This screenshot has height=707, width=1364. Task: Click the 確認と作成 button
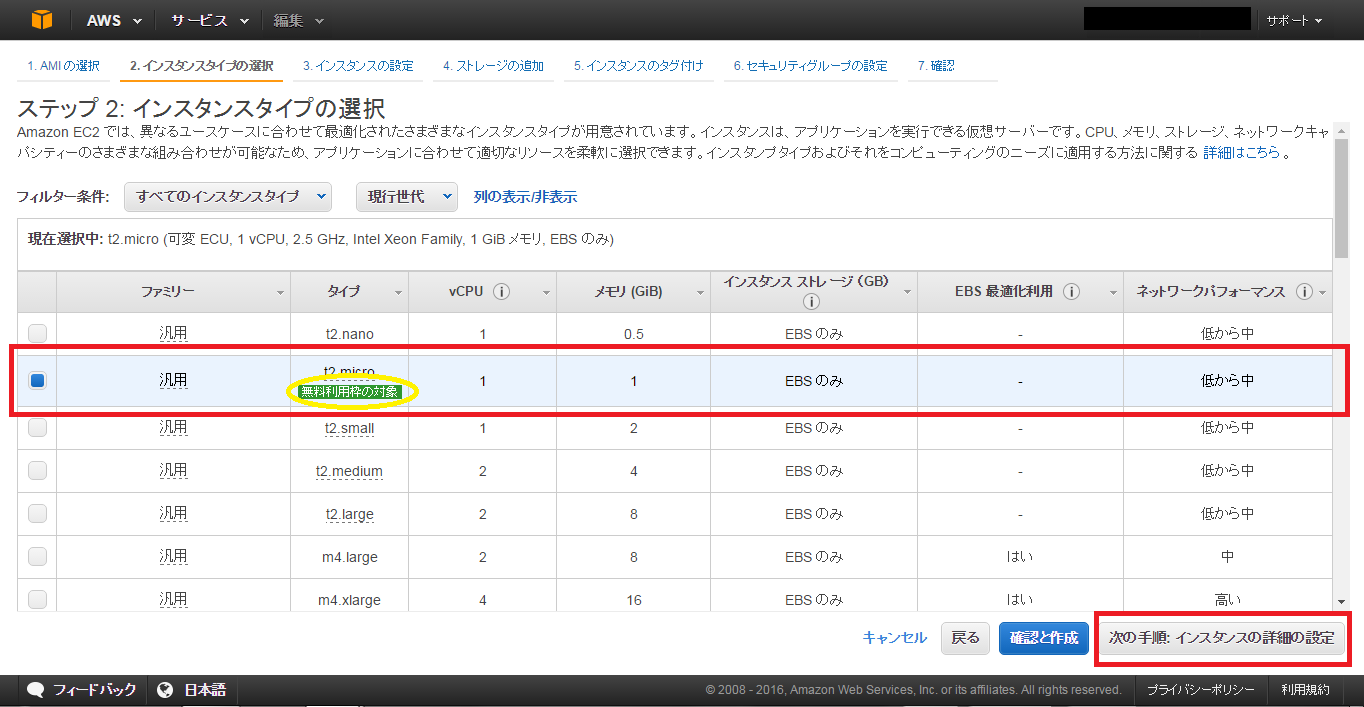1044,638
